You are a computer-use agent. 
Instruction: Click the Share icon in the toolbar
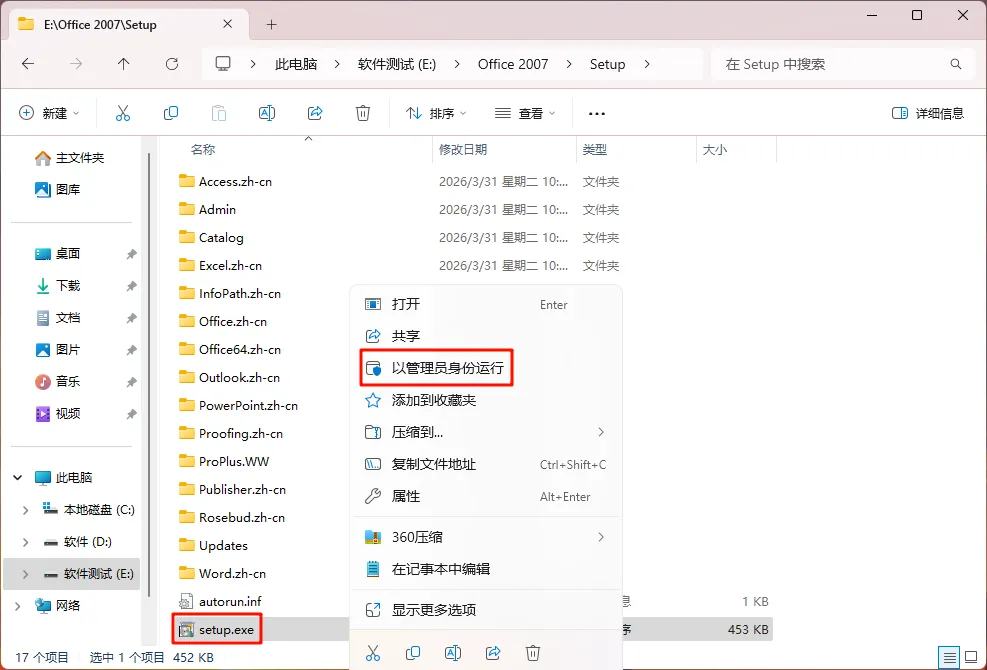(x=315, y=113)
